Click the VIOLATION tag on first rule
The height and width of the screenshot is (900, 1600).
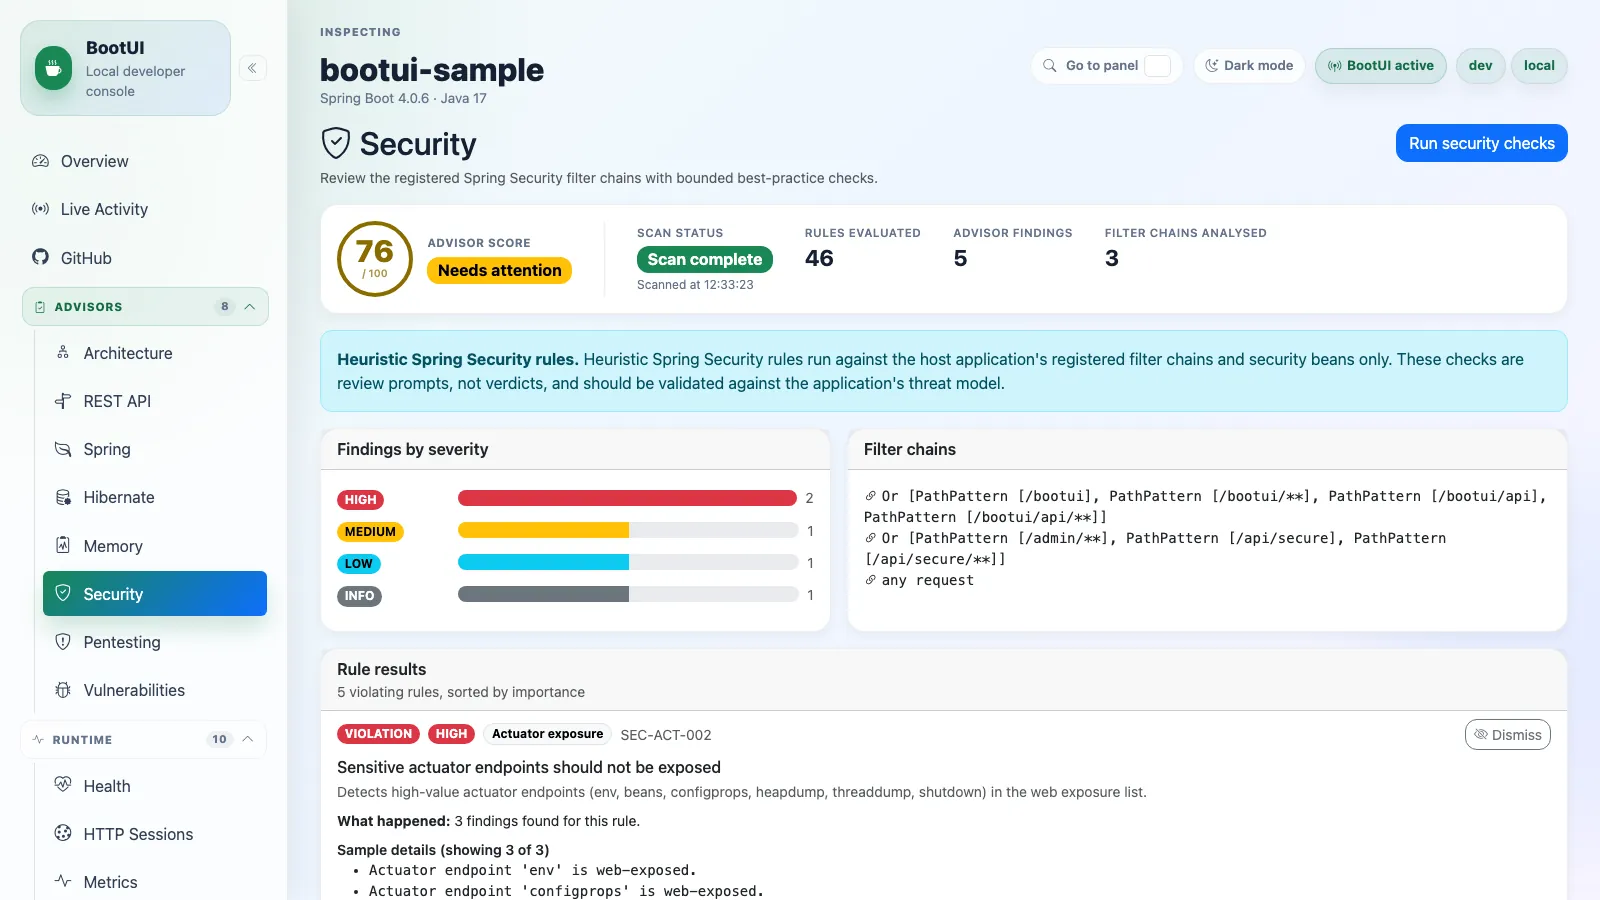378,734
